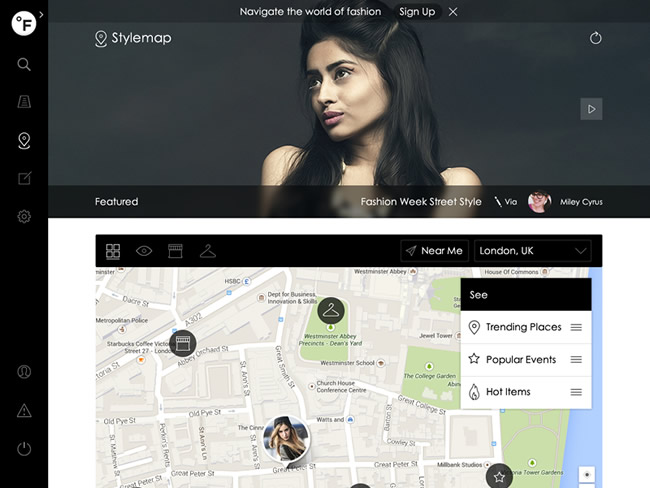Screen dimensions: 650x488
Task: Click the Via pen icon
Action: [498, 202]
